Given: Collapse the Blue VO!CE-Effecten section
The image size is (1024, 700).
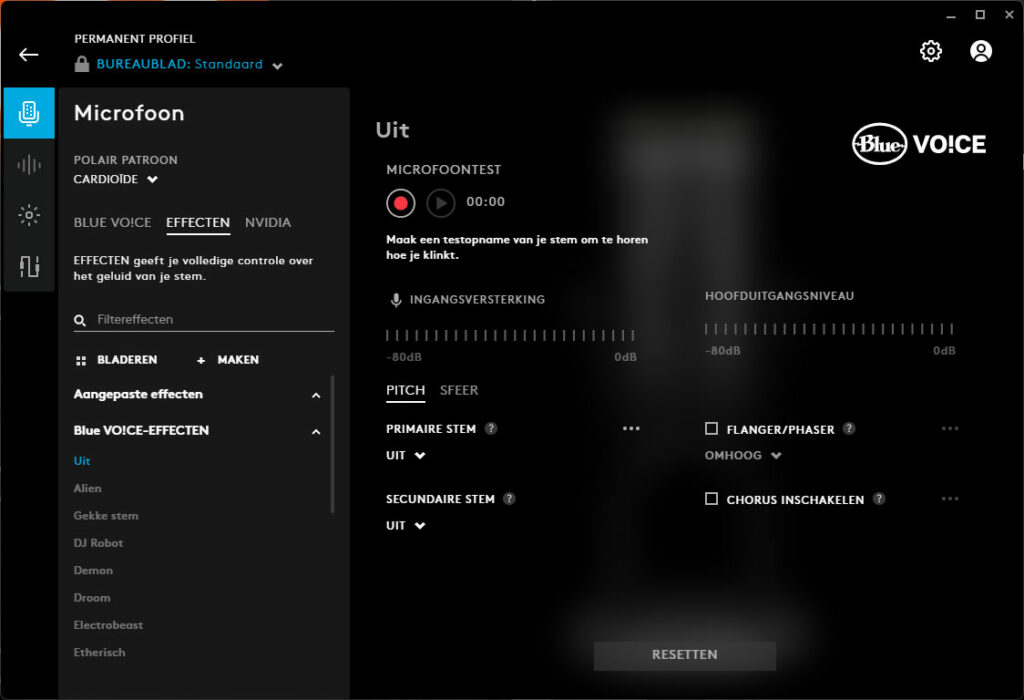Looking at the screenshot, I should click(x=316, y=430).
